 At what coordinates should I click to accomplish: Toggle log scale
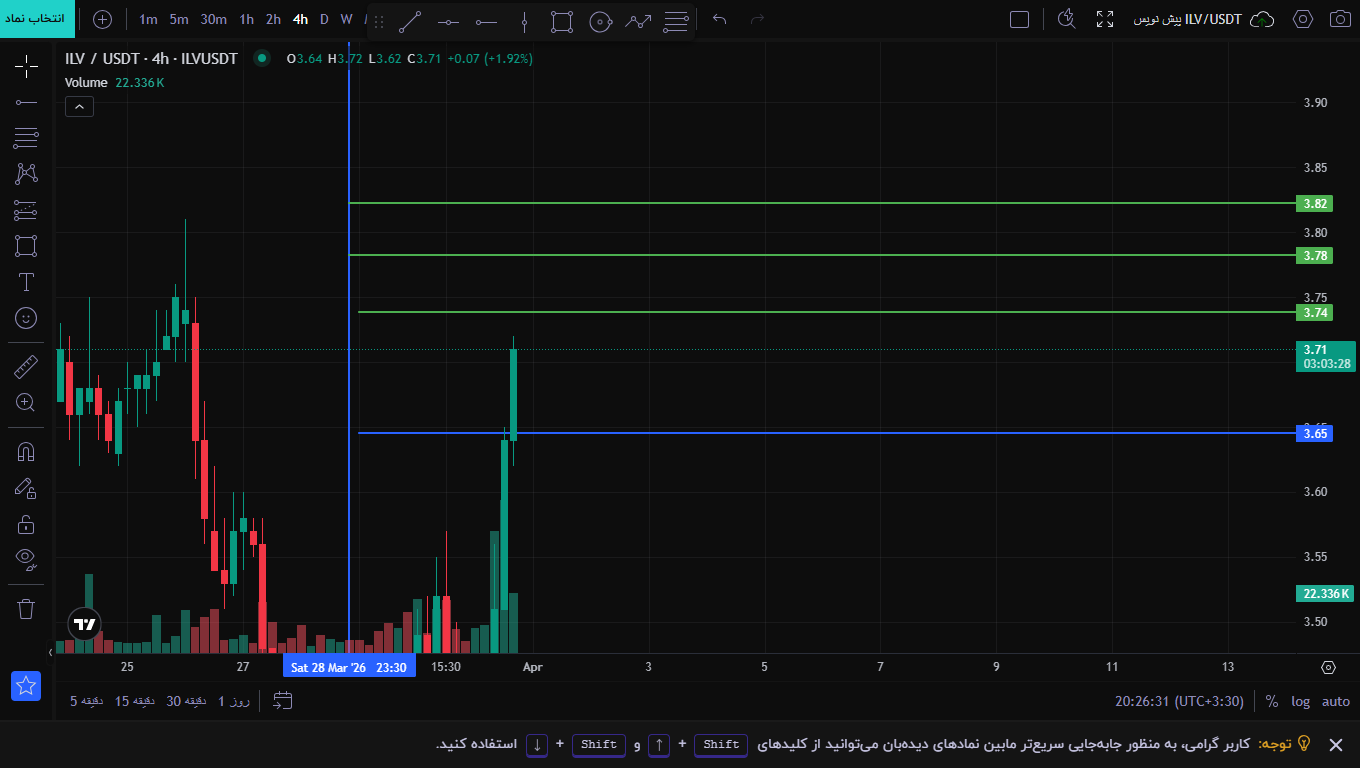(x=1300, y=701)
